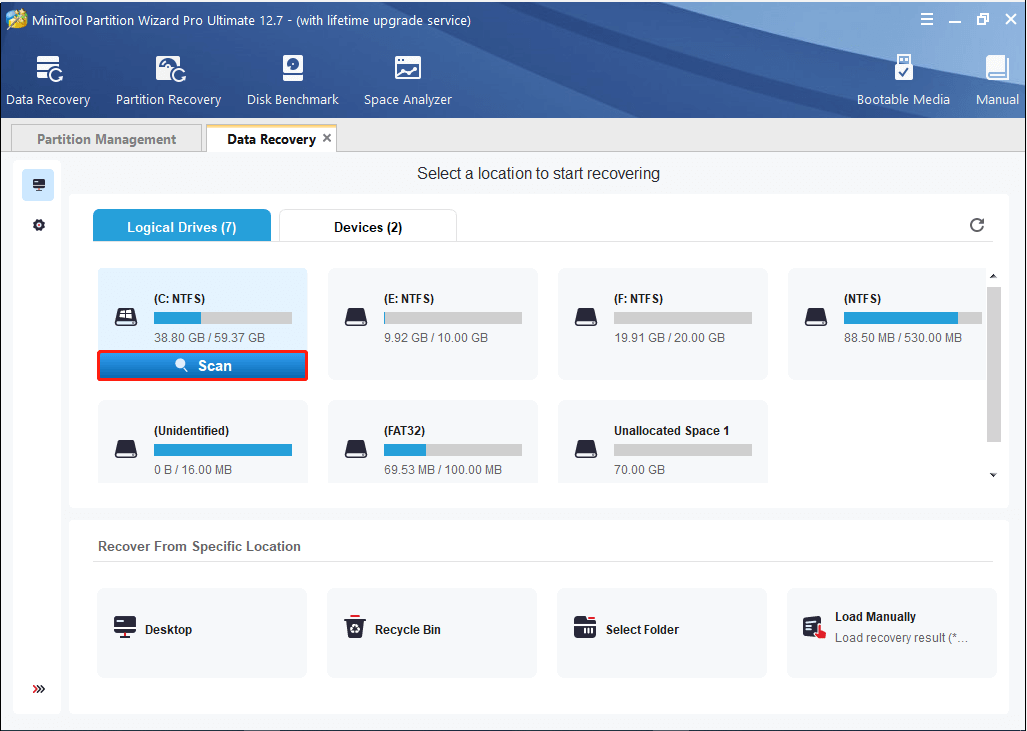Open scan settings gear in sidebar
Image resolution: width=1027 pixels, height=731 pixels.
pos(39,225)
